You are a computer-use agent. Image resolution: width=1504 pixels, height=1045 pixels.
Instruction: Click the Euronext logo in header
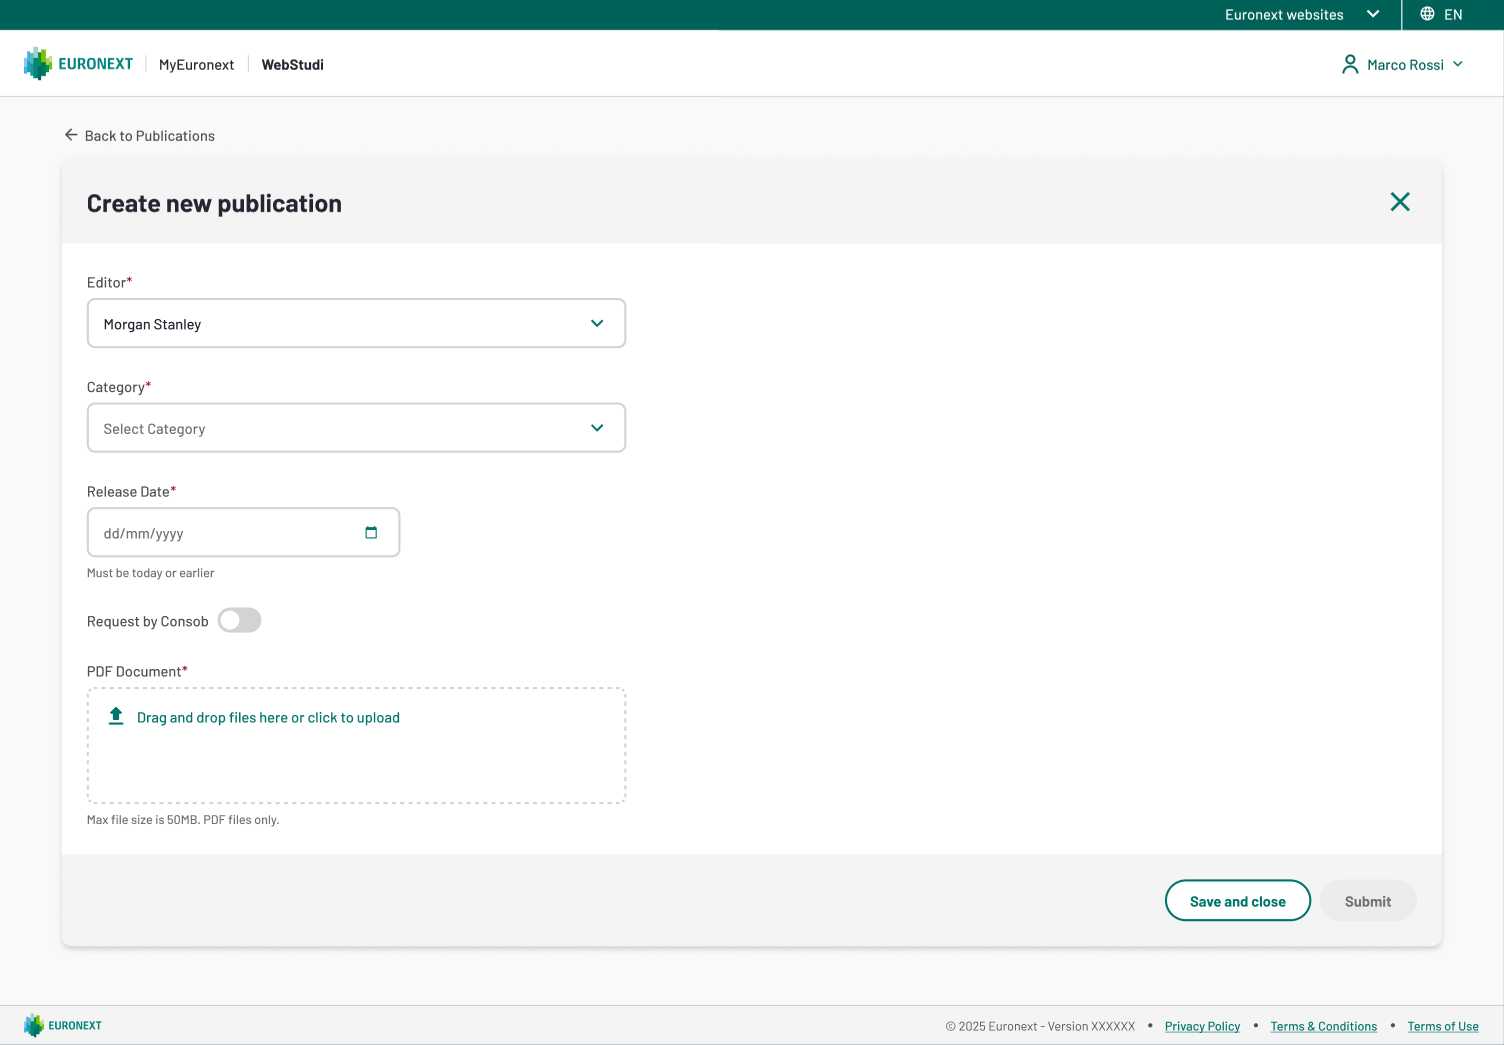point(78,64)
